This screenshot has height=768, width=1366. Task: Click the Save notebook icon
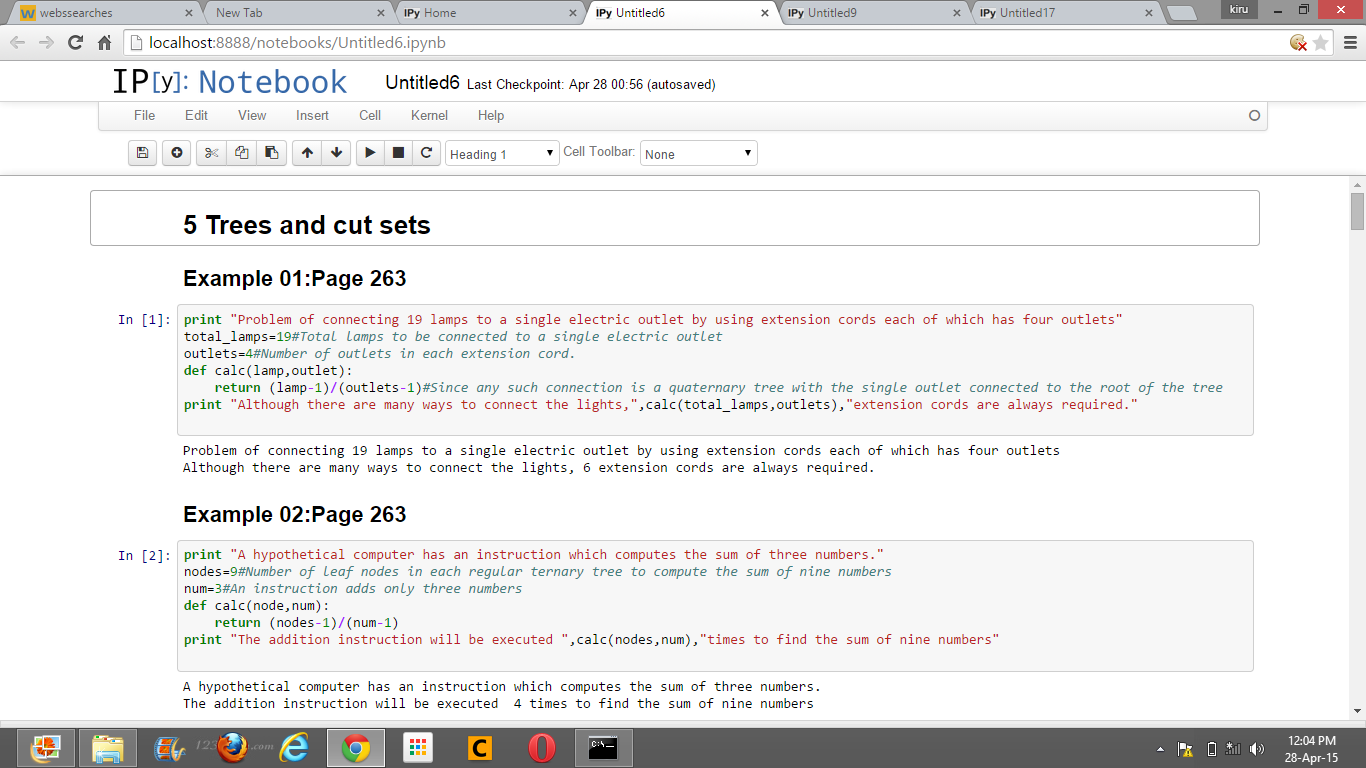[x=142, y=153]
